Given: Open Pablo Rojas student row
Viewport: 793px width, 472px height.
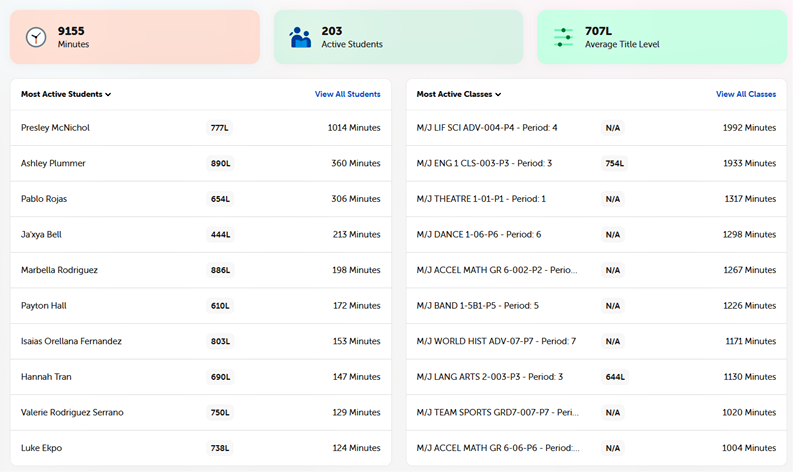Looking at the screenshot, I should [x=47, y=199].
